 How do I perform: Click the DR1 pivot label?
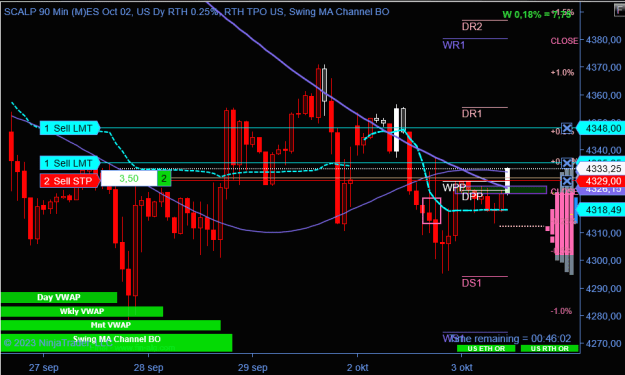(472, 114)
